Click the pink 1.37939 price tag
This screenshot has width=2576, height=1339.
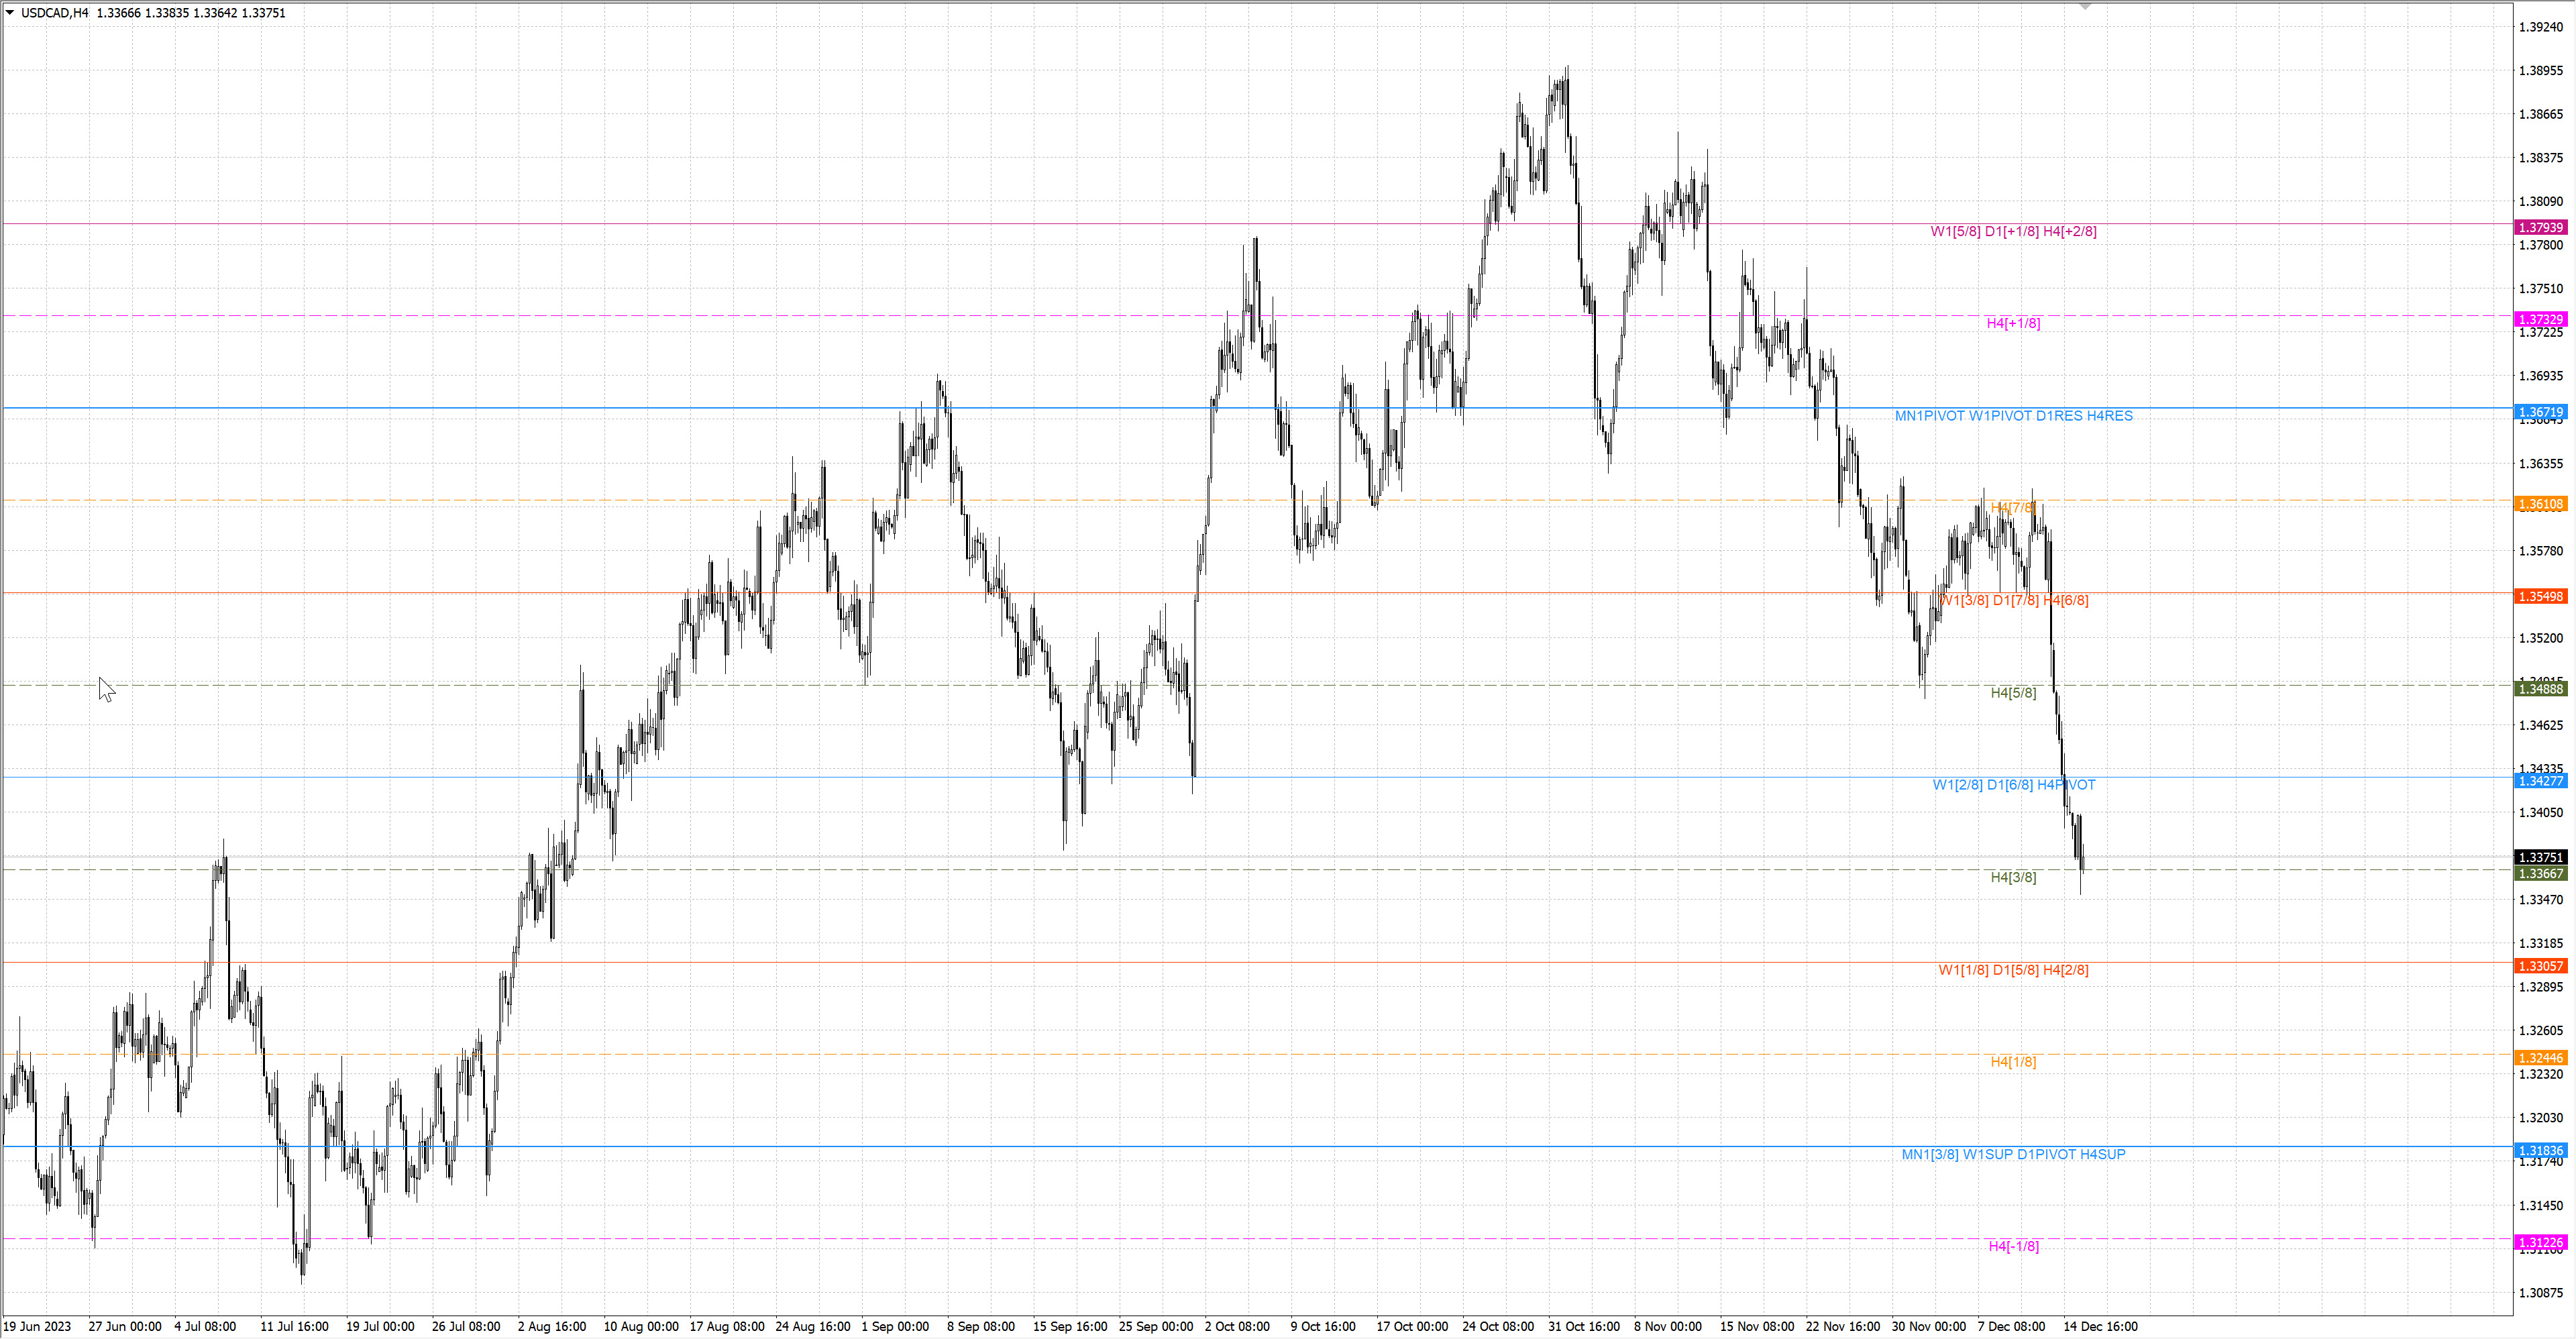(2540, 228)
